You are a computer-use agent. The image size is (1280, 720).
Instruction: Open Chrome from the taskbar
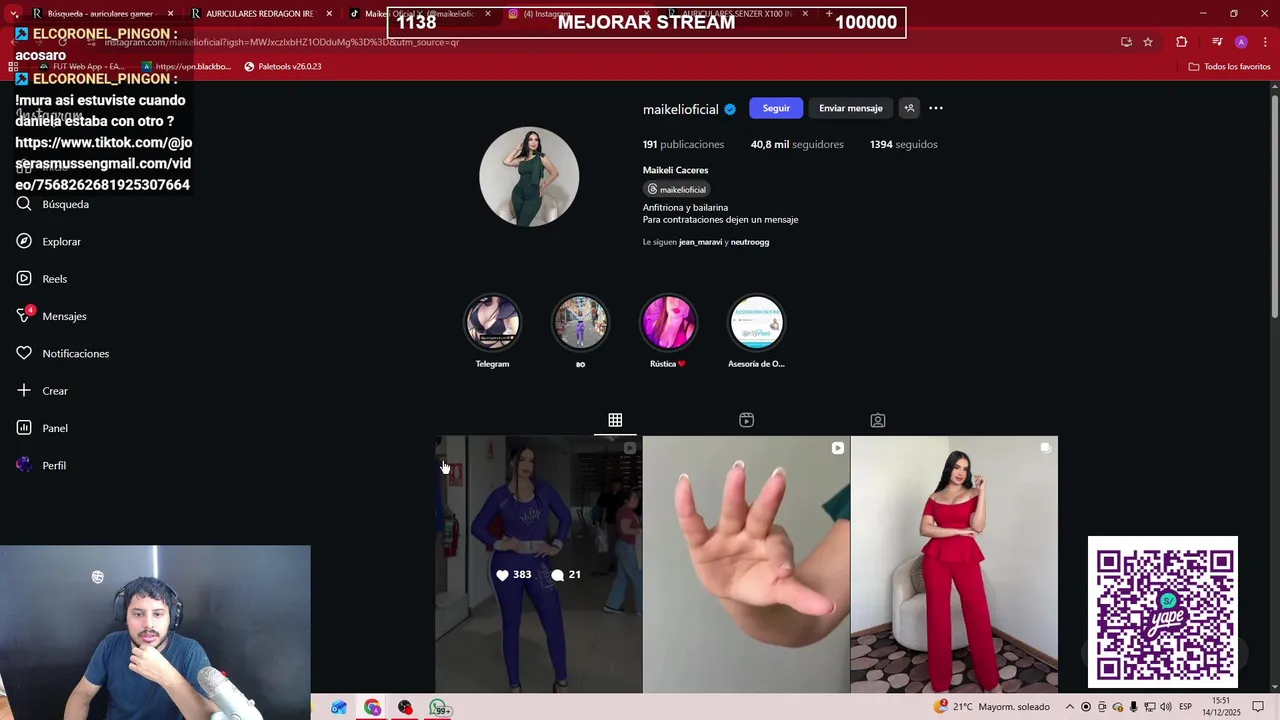coord(372,707)
